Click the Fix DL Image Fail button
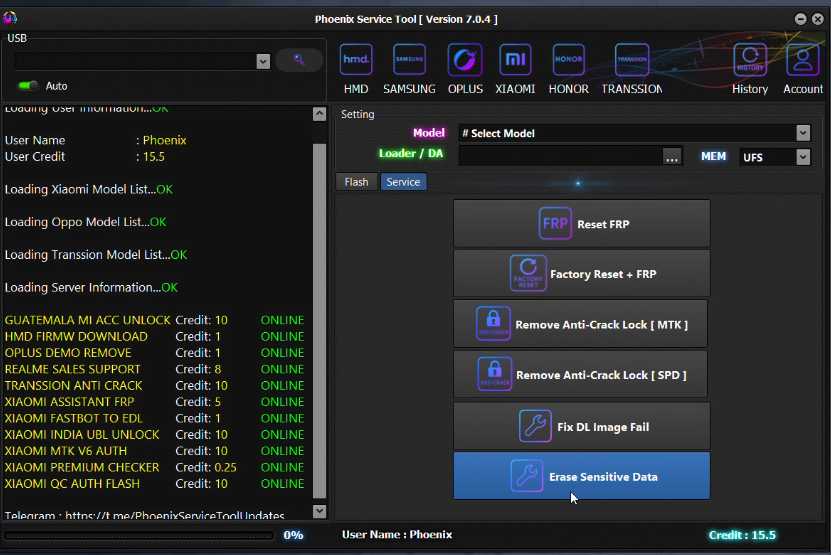Viewport: 831px width, 555px height. pyautogui.click(x=581, y=426)
